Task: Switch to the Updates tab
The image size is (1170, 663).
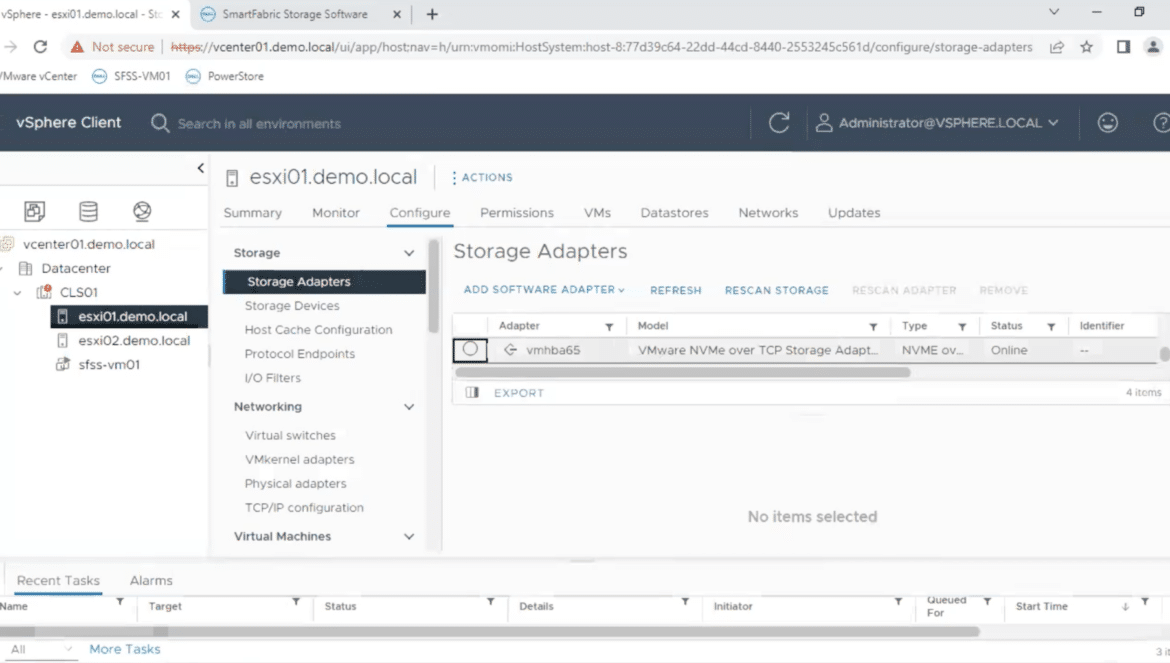Action: point(854,213)
